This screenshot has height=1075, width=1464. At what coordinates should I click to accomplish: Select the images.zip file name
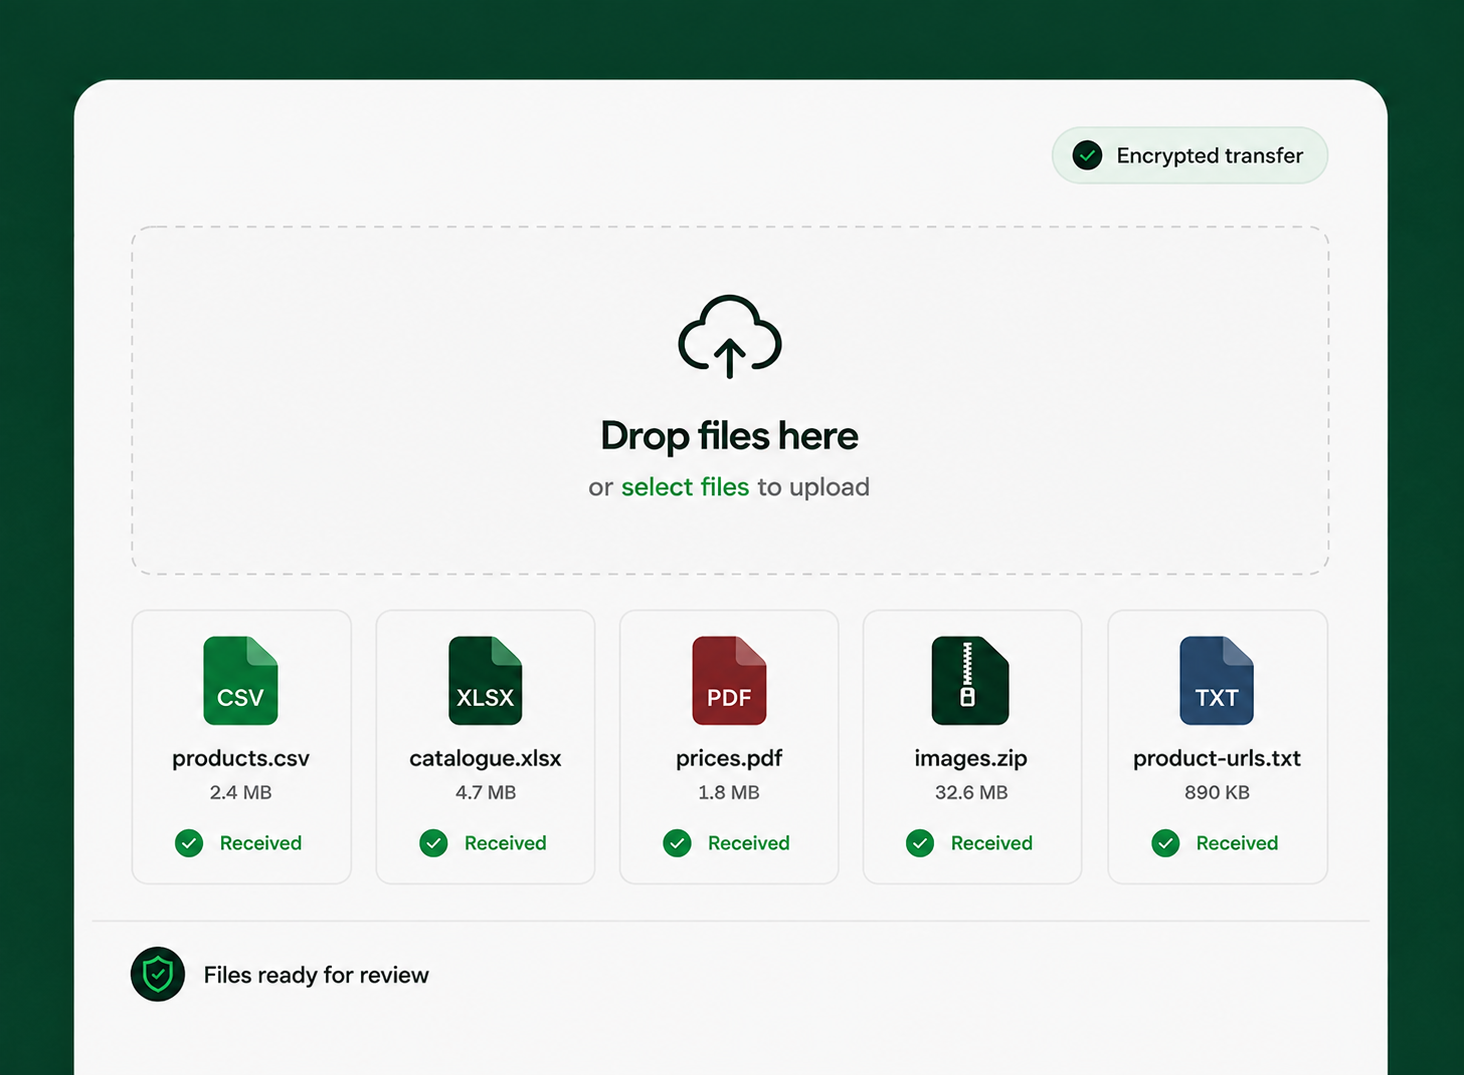tap(971, 758)
